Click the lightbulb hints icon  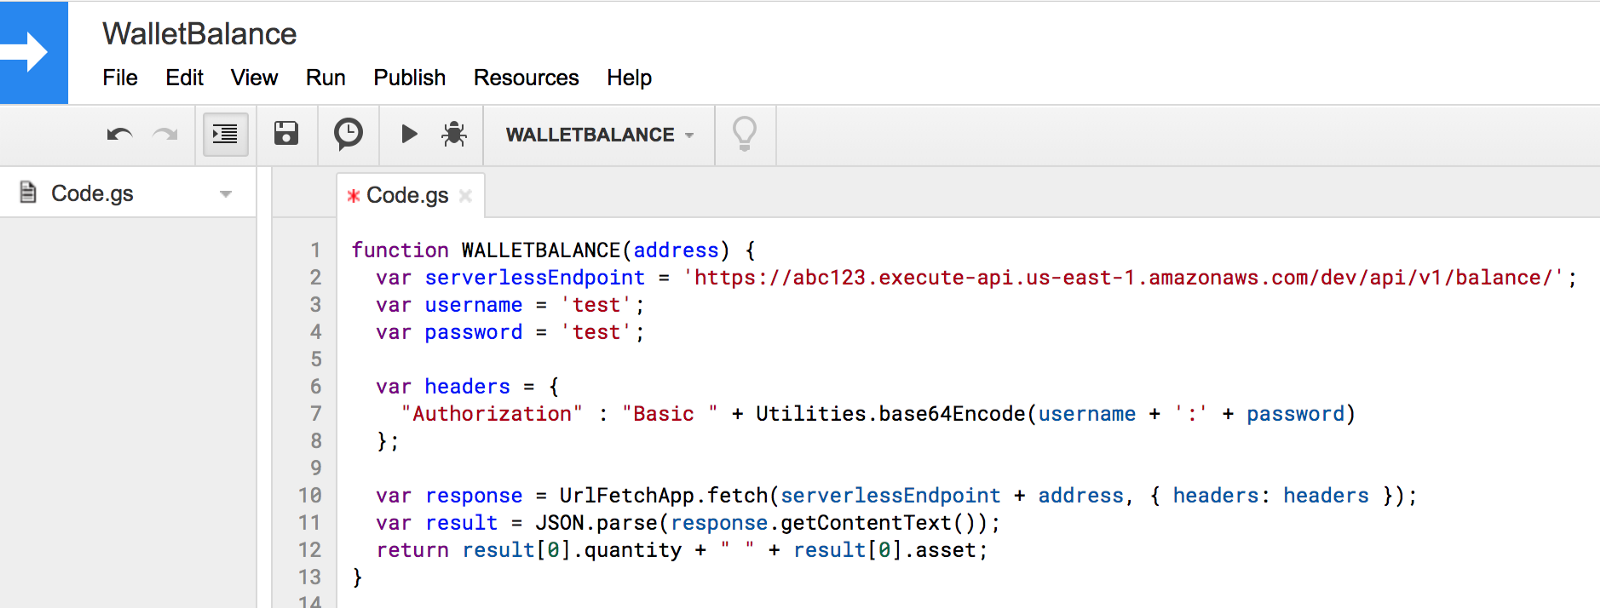point(744,134)
